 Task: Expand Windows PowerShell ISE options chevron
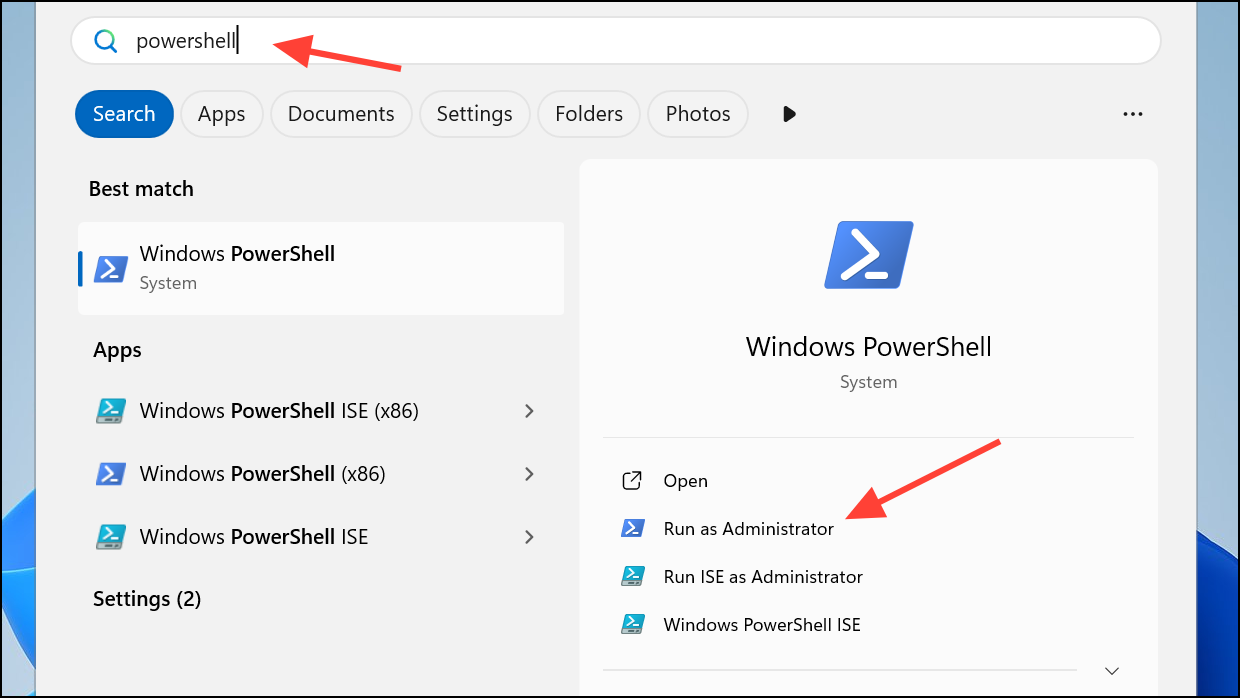[529, 537]
